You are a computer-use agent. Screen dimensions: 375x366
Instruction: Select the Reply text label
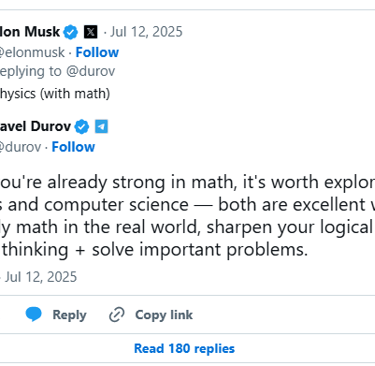[69, 315]
